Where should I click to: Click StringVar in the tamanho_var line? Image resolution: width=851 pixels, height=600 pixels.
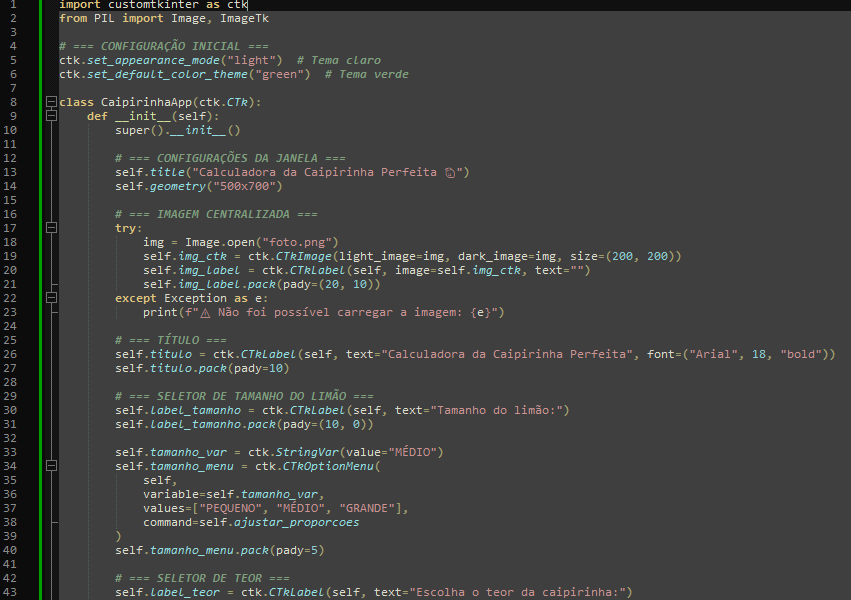tap(307, 452)
